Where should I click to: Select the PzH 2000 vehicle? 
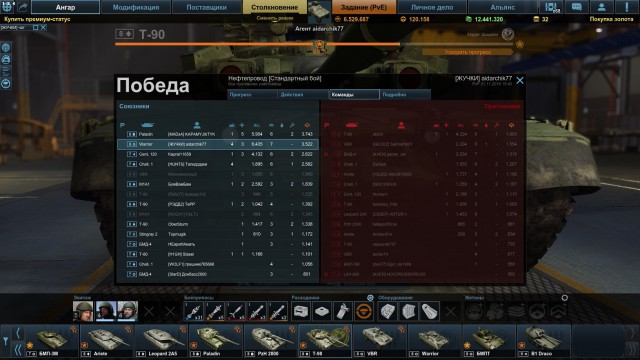tap(271, 341)
